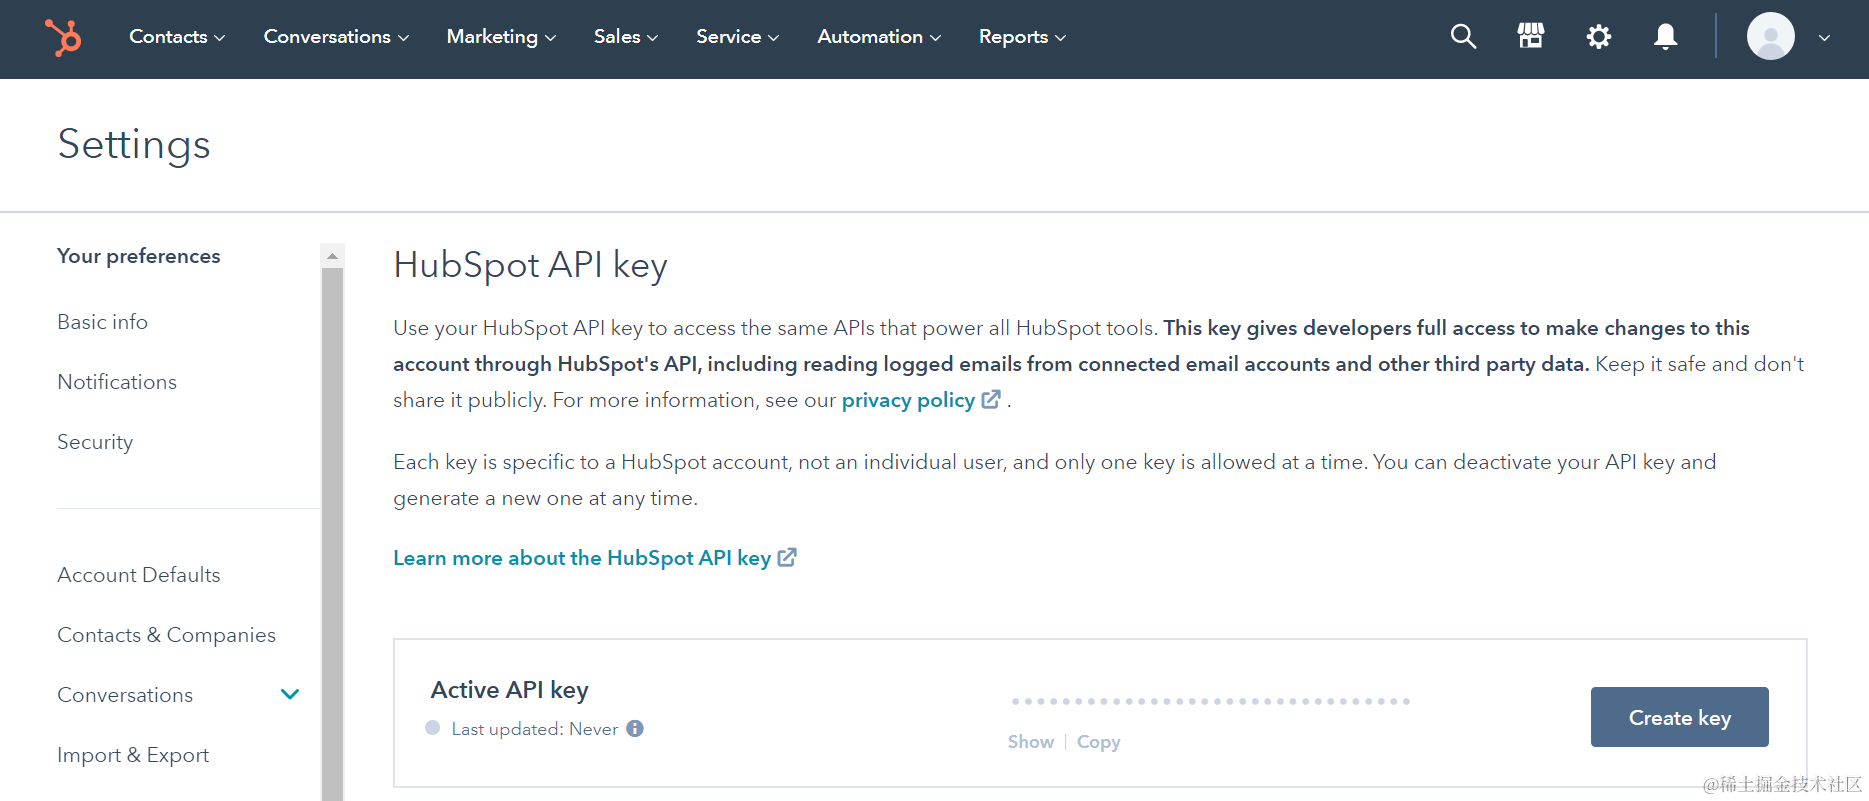Click the Active API key label
The width and height of the screenshot is (1869, 801).
510,690
